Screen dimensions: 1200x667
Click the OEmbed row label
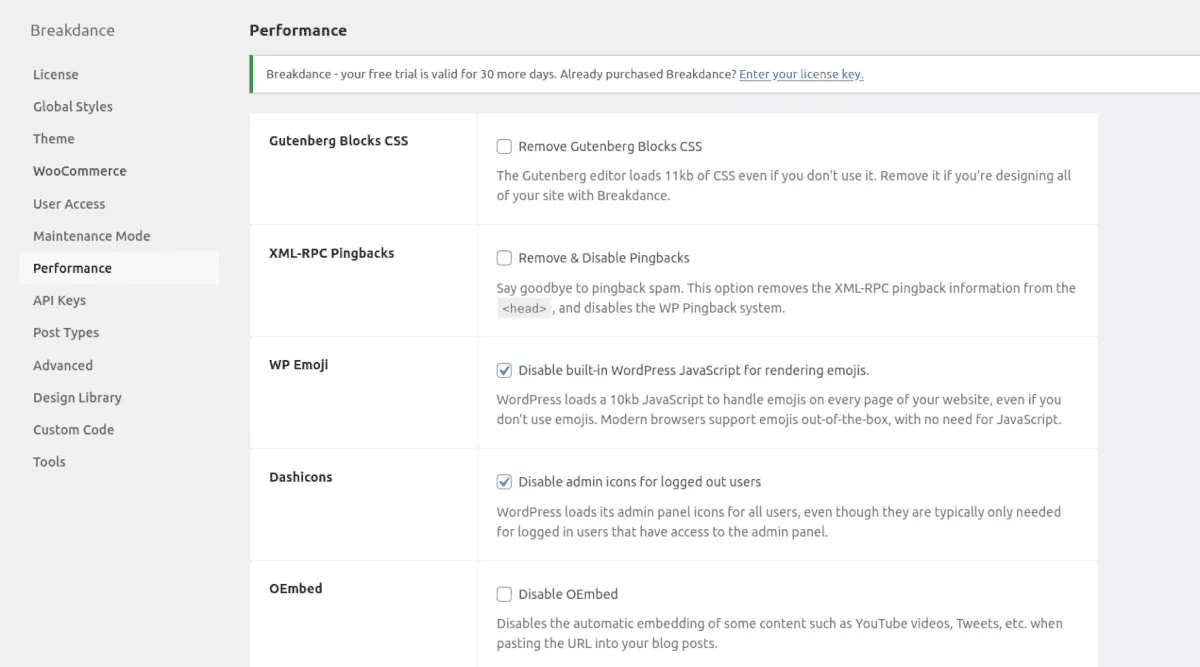(x=296, y=589)
